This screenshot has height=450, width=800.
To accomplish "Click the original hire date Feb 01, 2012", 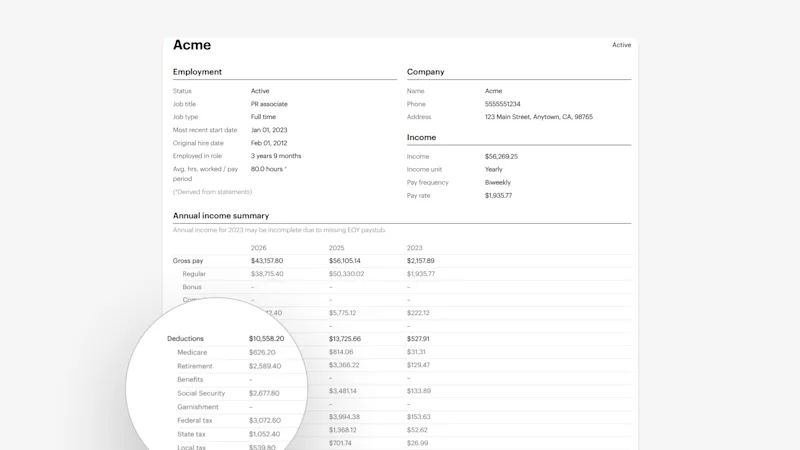I will [x=269, y=143].
